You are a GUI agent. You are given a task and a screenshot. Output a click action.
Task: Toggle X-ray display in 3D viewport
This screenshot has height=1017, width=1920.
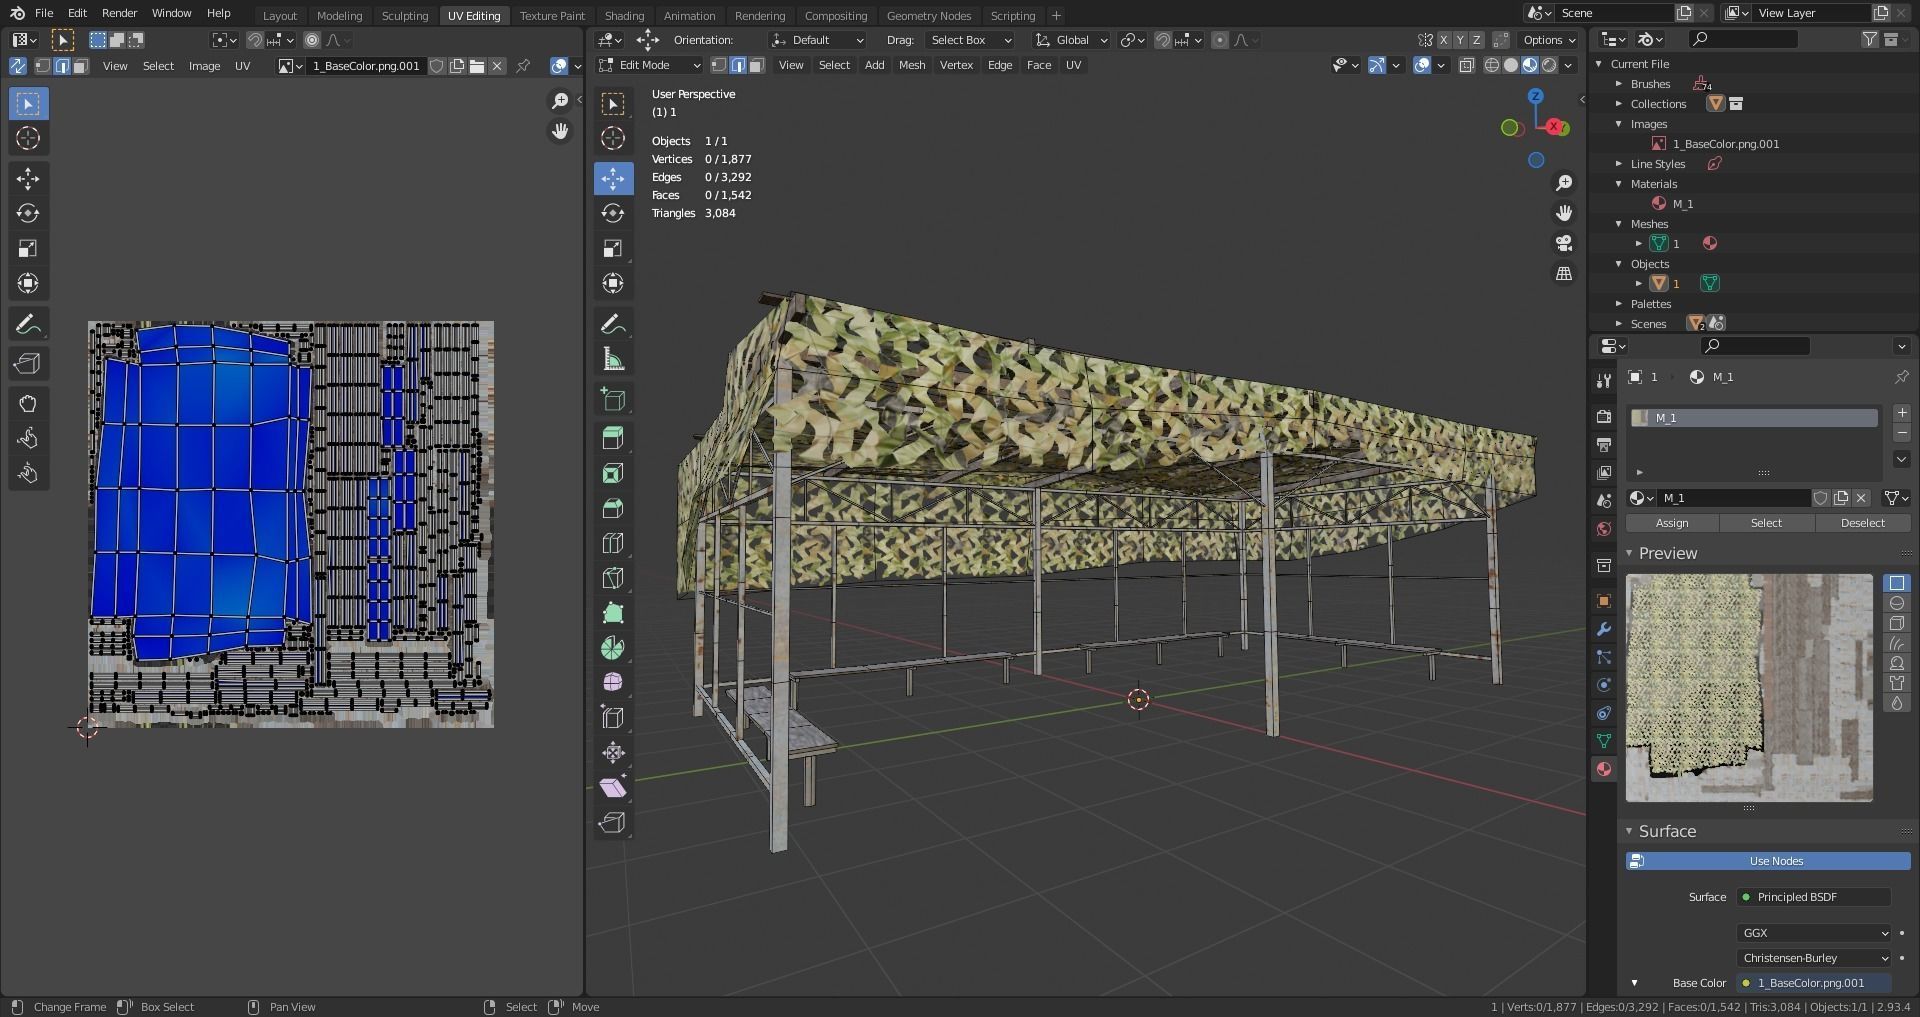(1466, 65)
